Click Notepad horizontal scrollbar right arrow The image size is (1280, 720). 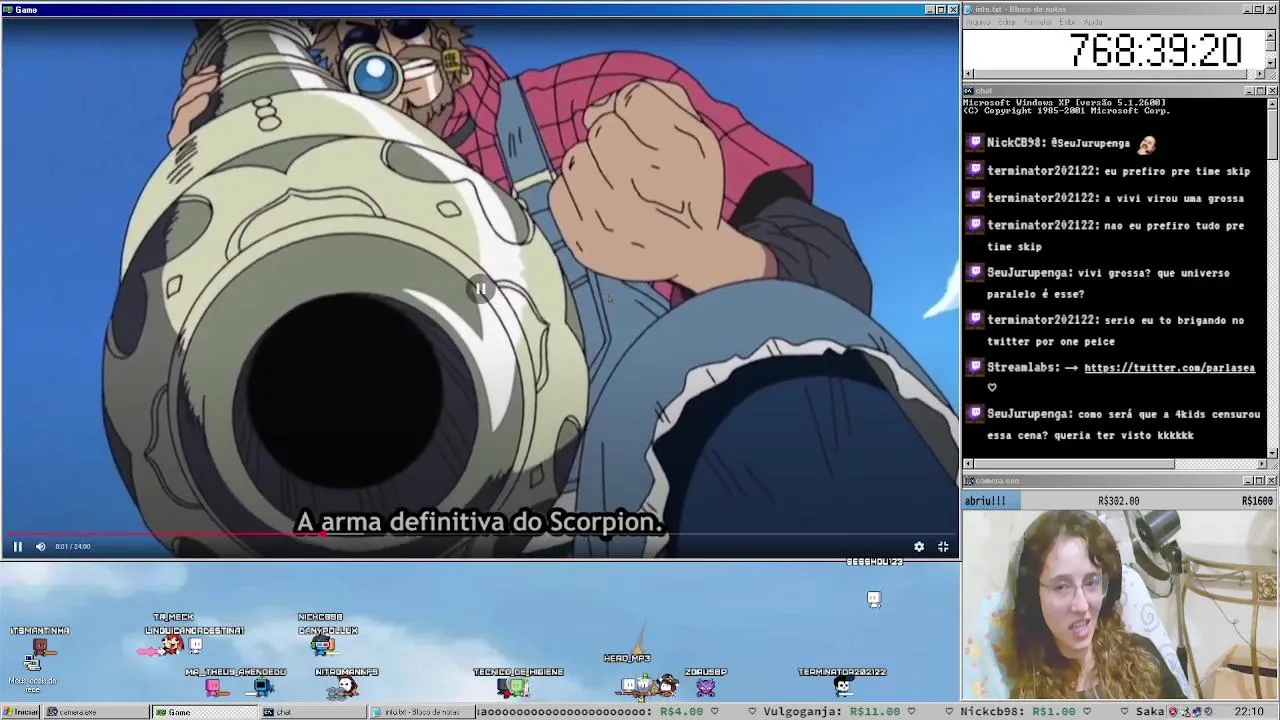click(1259, 74)
